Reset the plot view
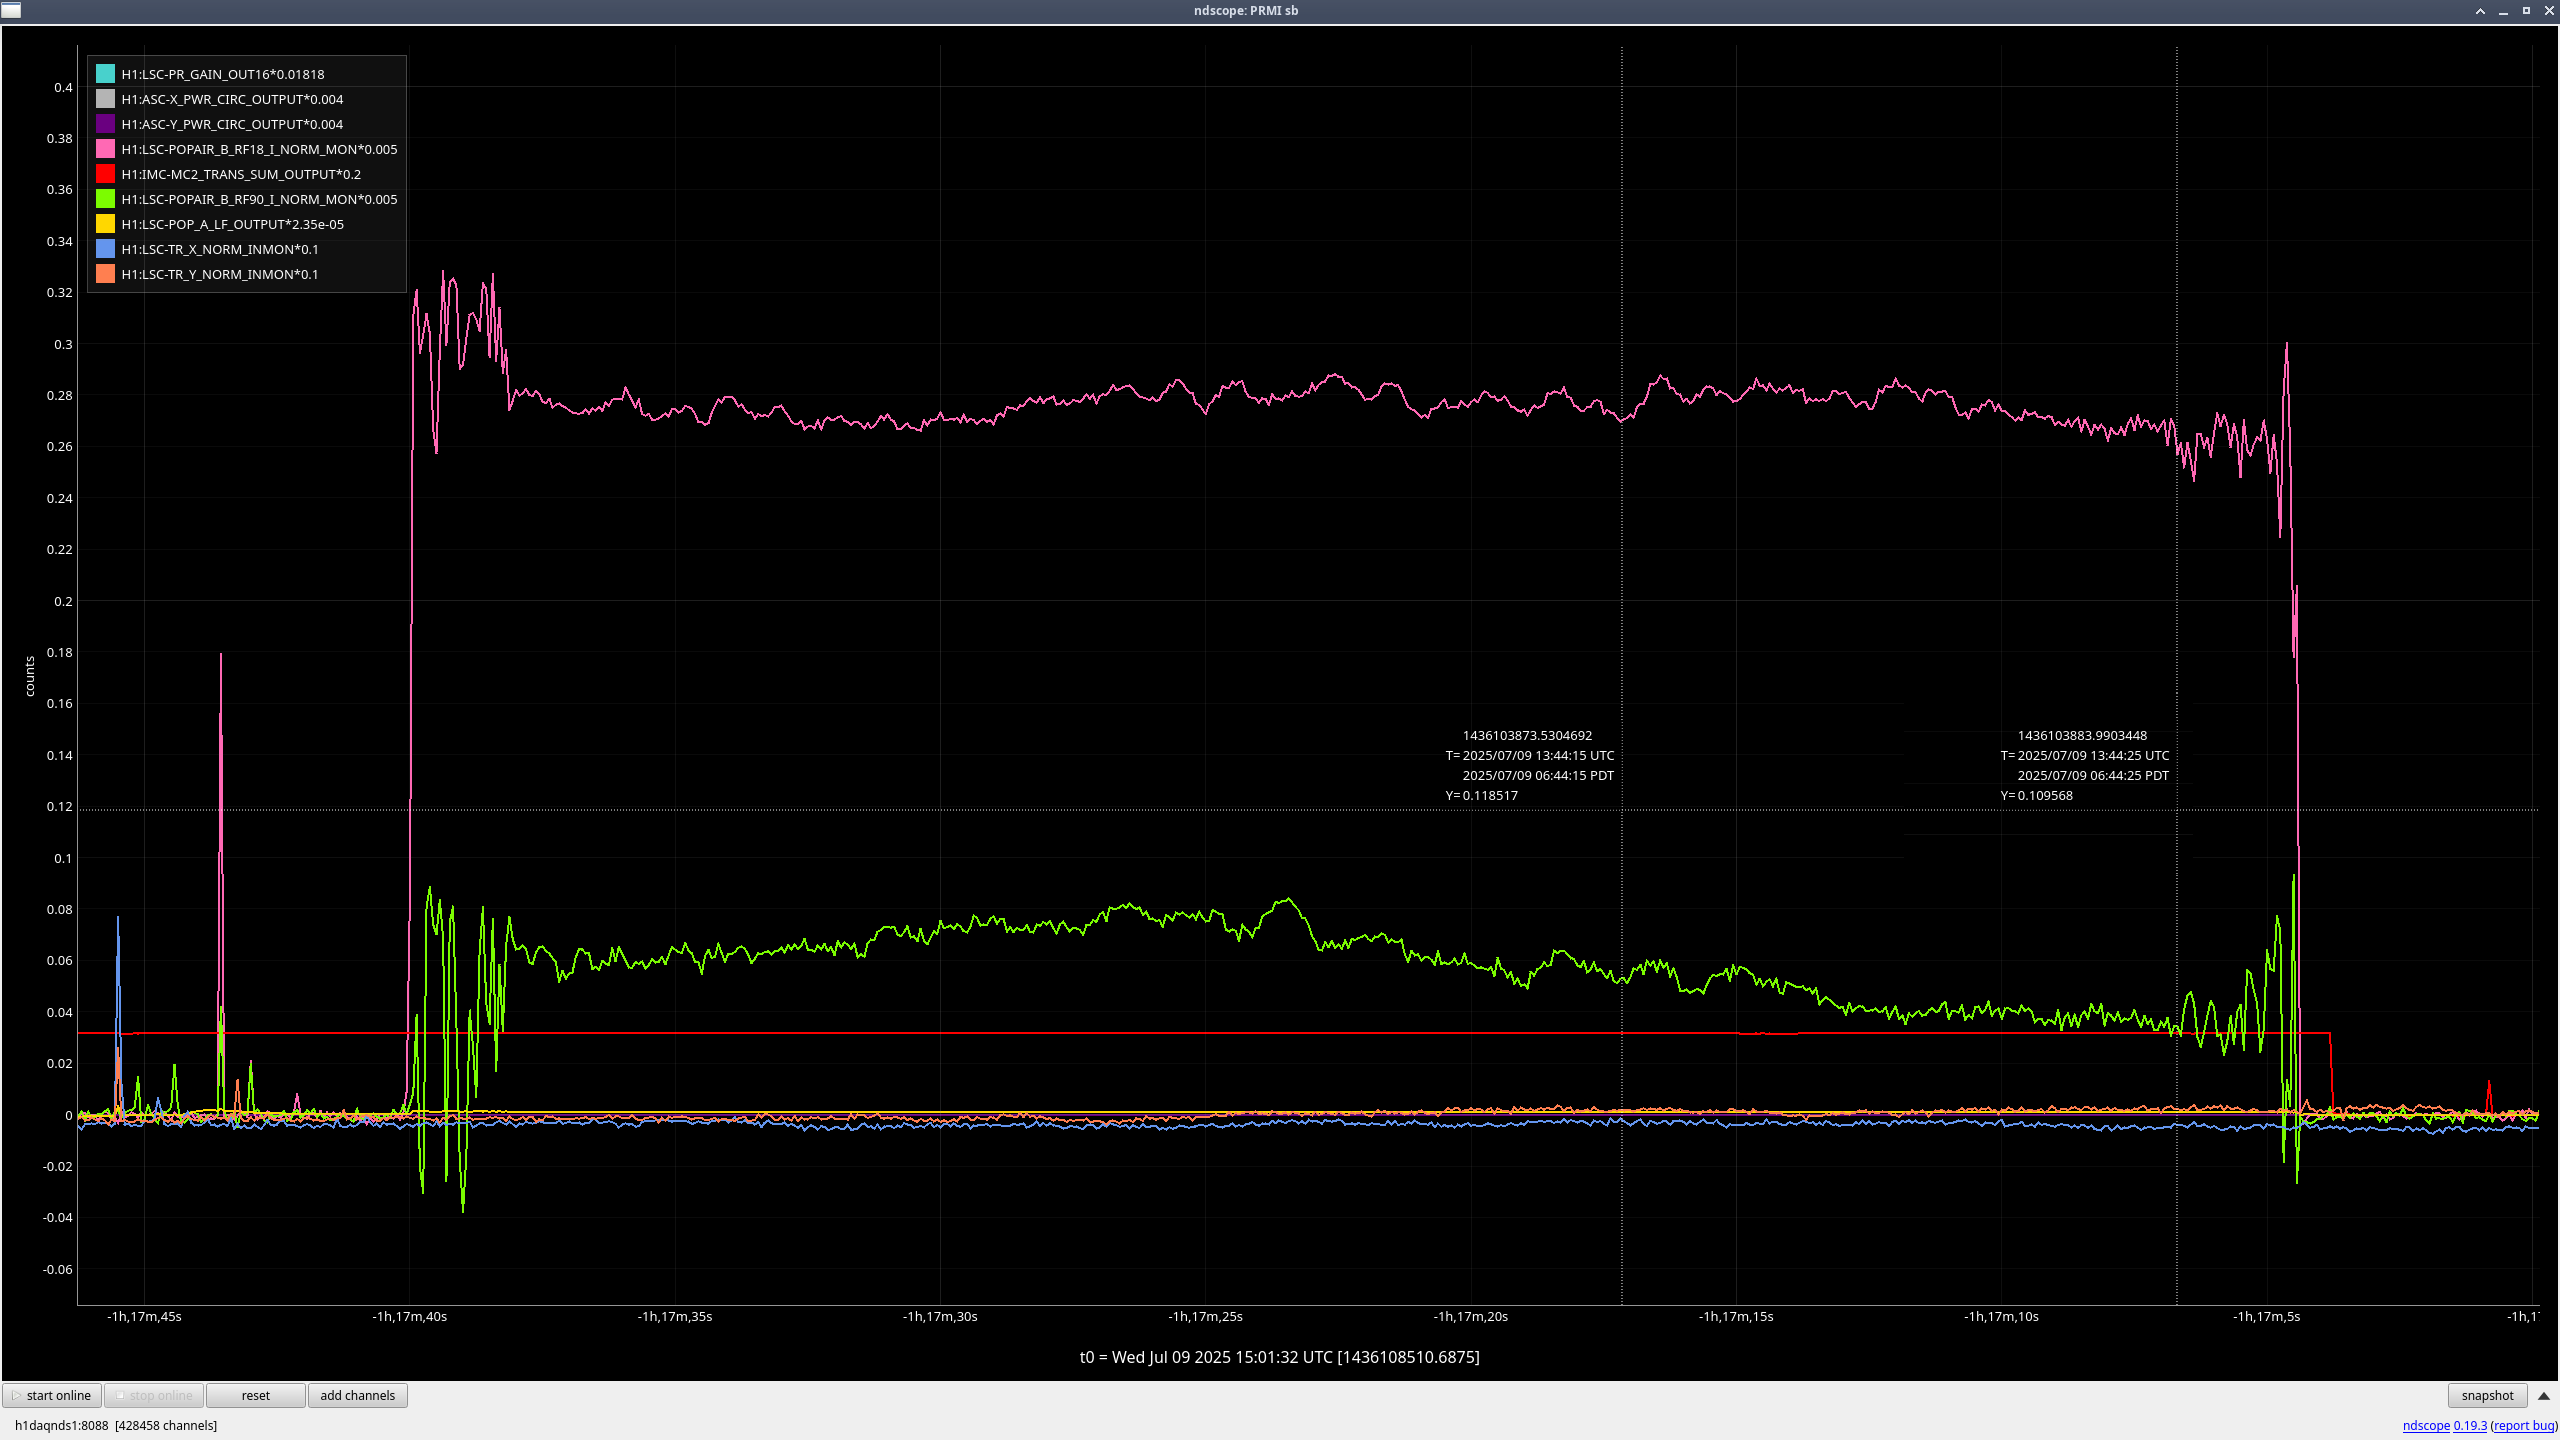The height and width of the screenshot is (1440, 2560). point(256,1395)
